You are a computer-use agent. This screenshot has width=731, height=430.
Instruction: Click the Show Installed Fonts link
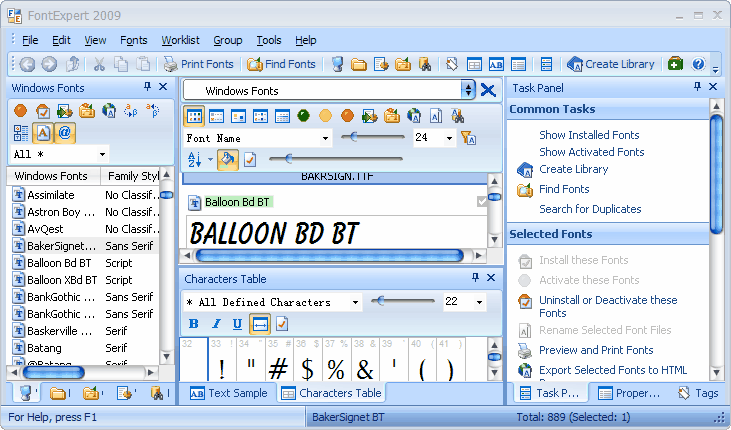point(589,135)
